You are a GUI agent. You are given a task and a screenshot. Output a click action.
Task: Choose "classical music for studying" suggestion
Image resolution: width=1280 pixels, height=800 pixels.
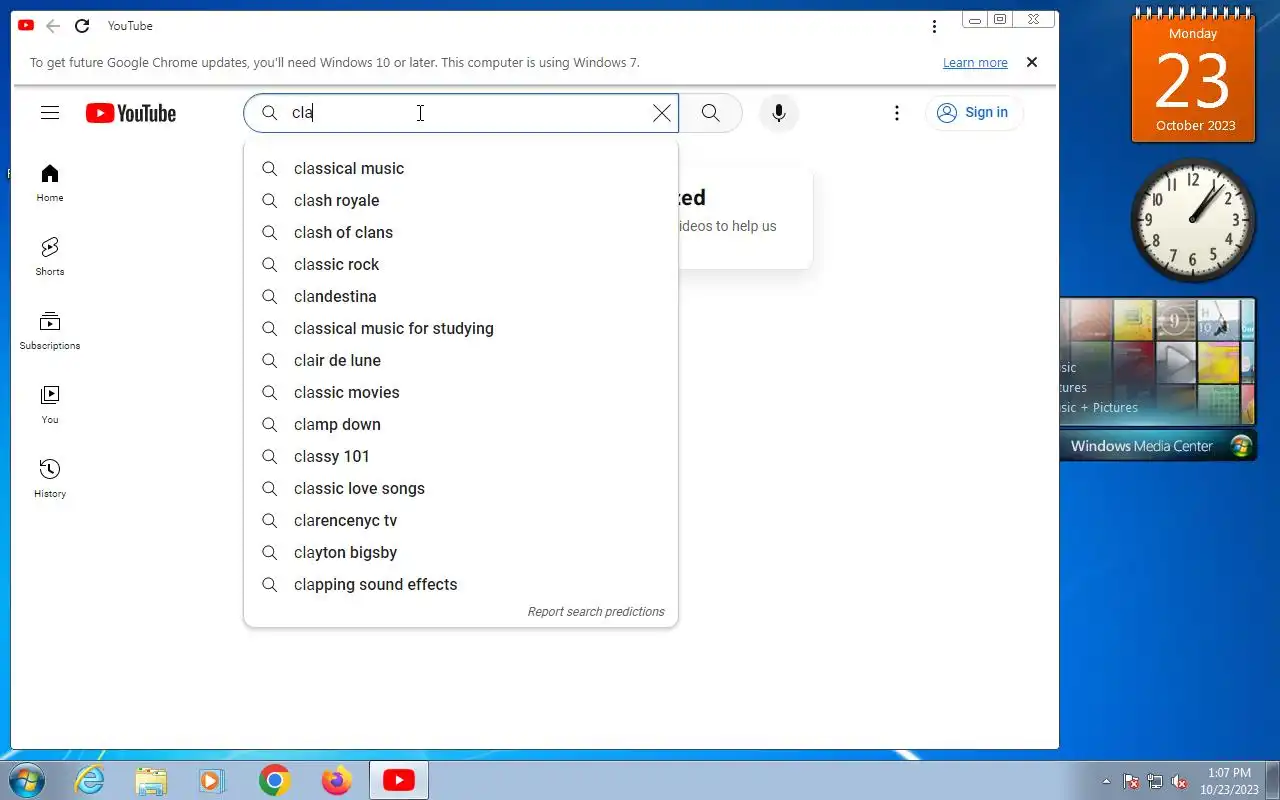pyautogui.click(x=461, y=328)
